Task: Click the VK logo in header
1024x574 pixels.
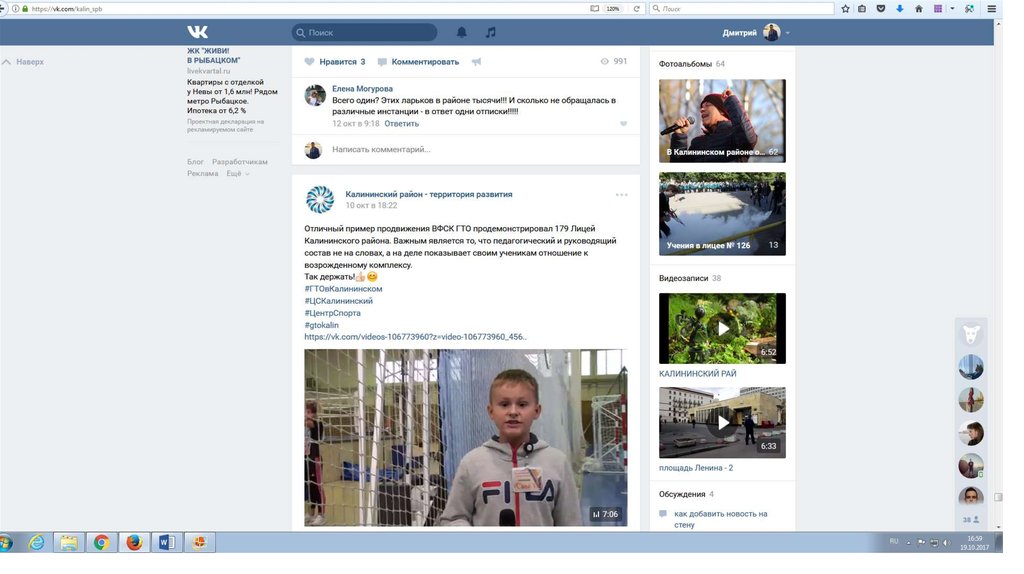Action: [198, 32]
